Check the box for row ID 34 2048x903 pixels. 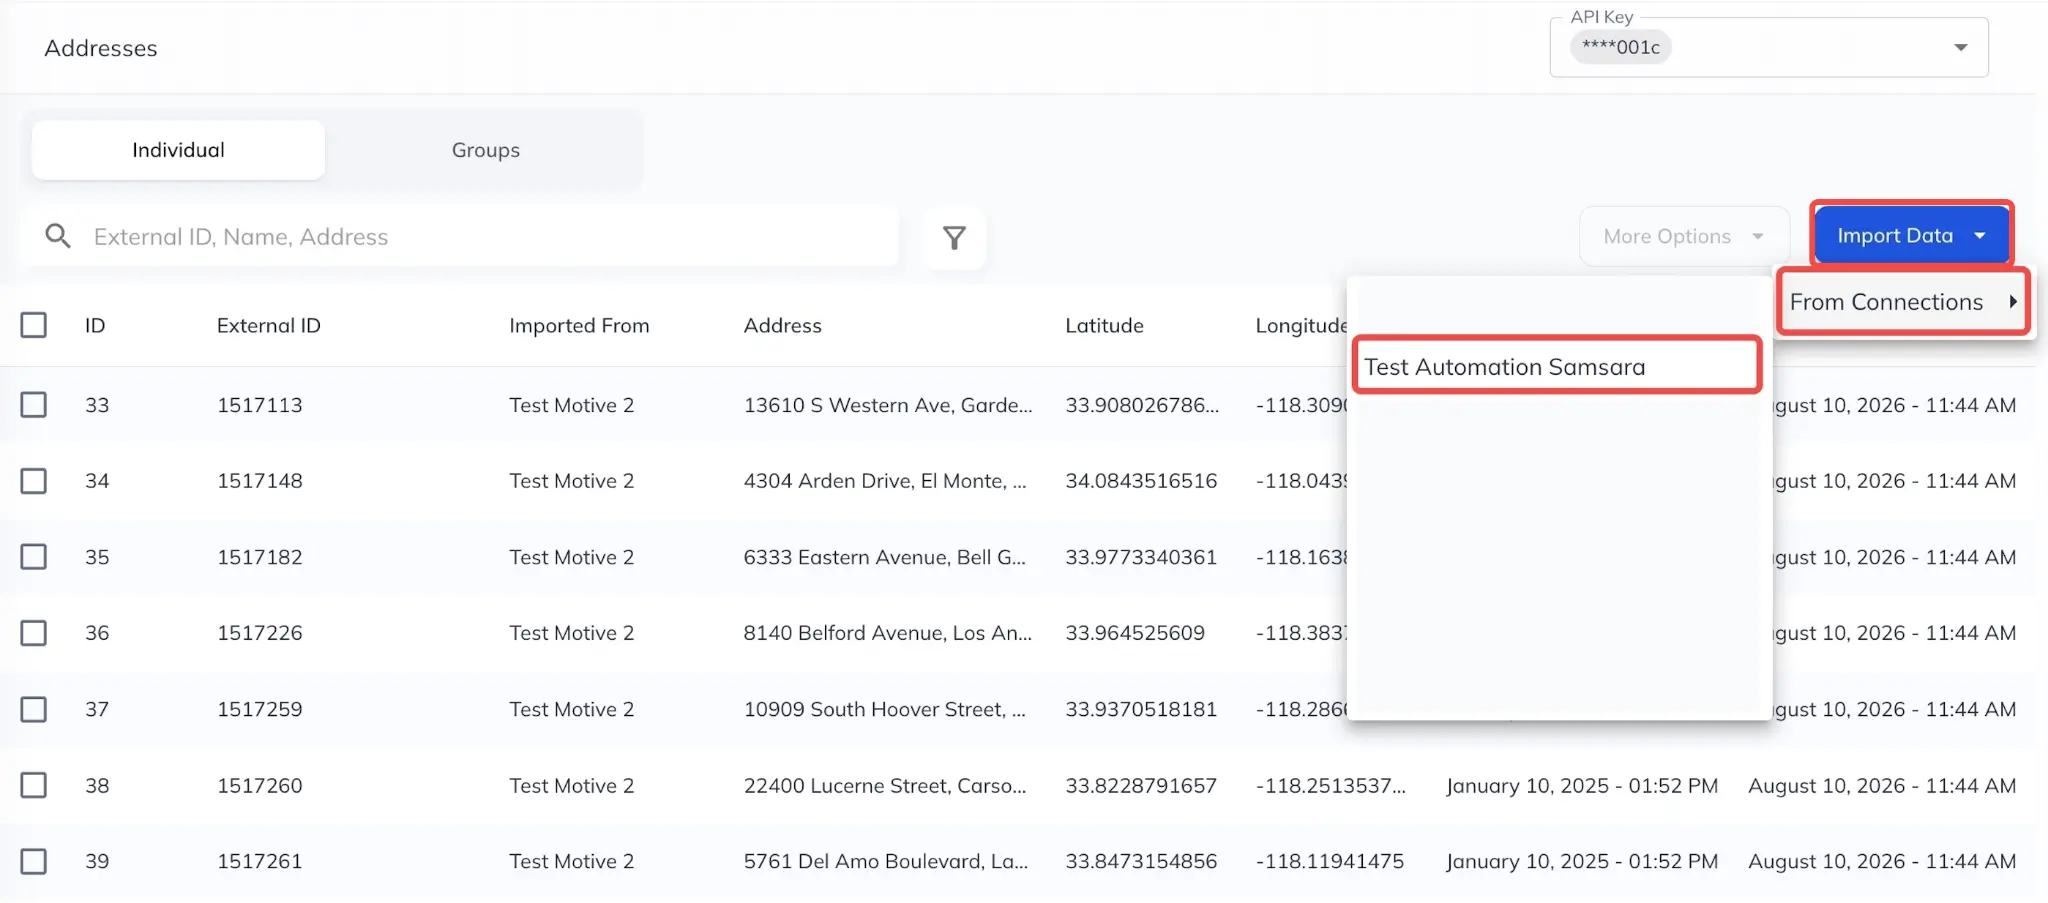click(x=34, y=481)
